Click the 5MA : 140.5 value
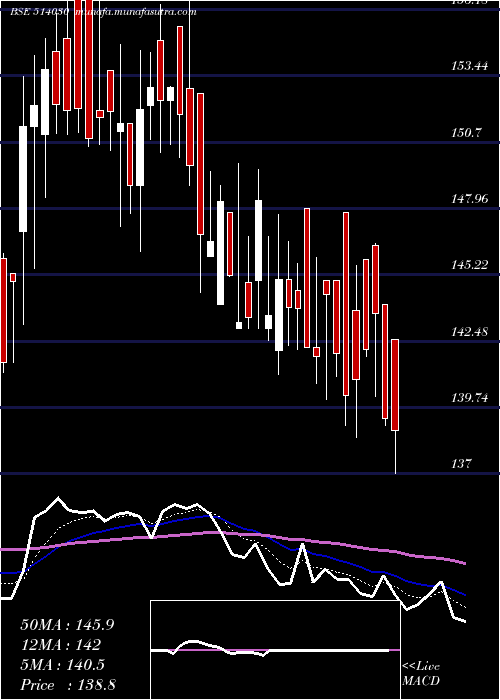The height and width of the screenshot is (700, 500). (62, 665)
